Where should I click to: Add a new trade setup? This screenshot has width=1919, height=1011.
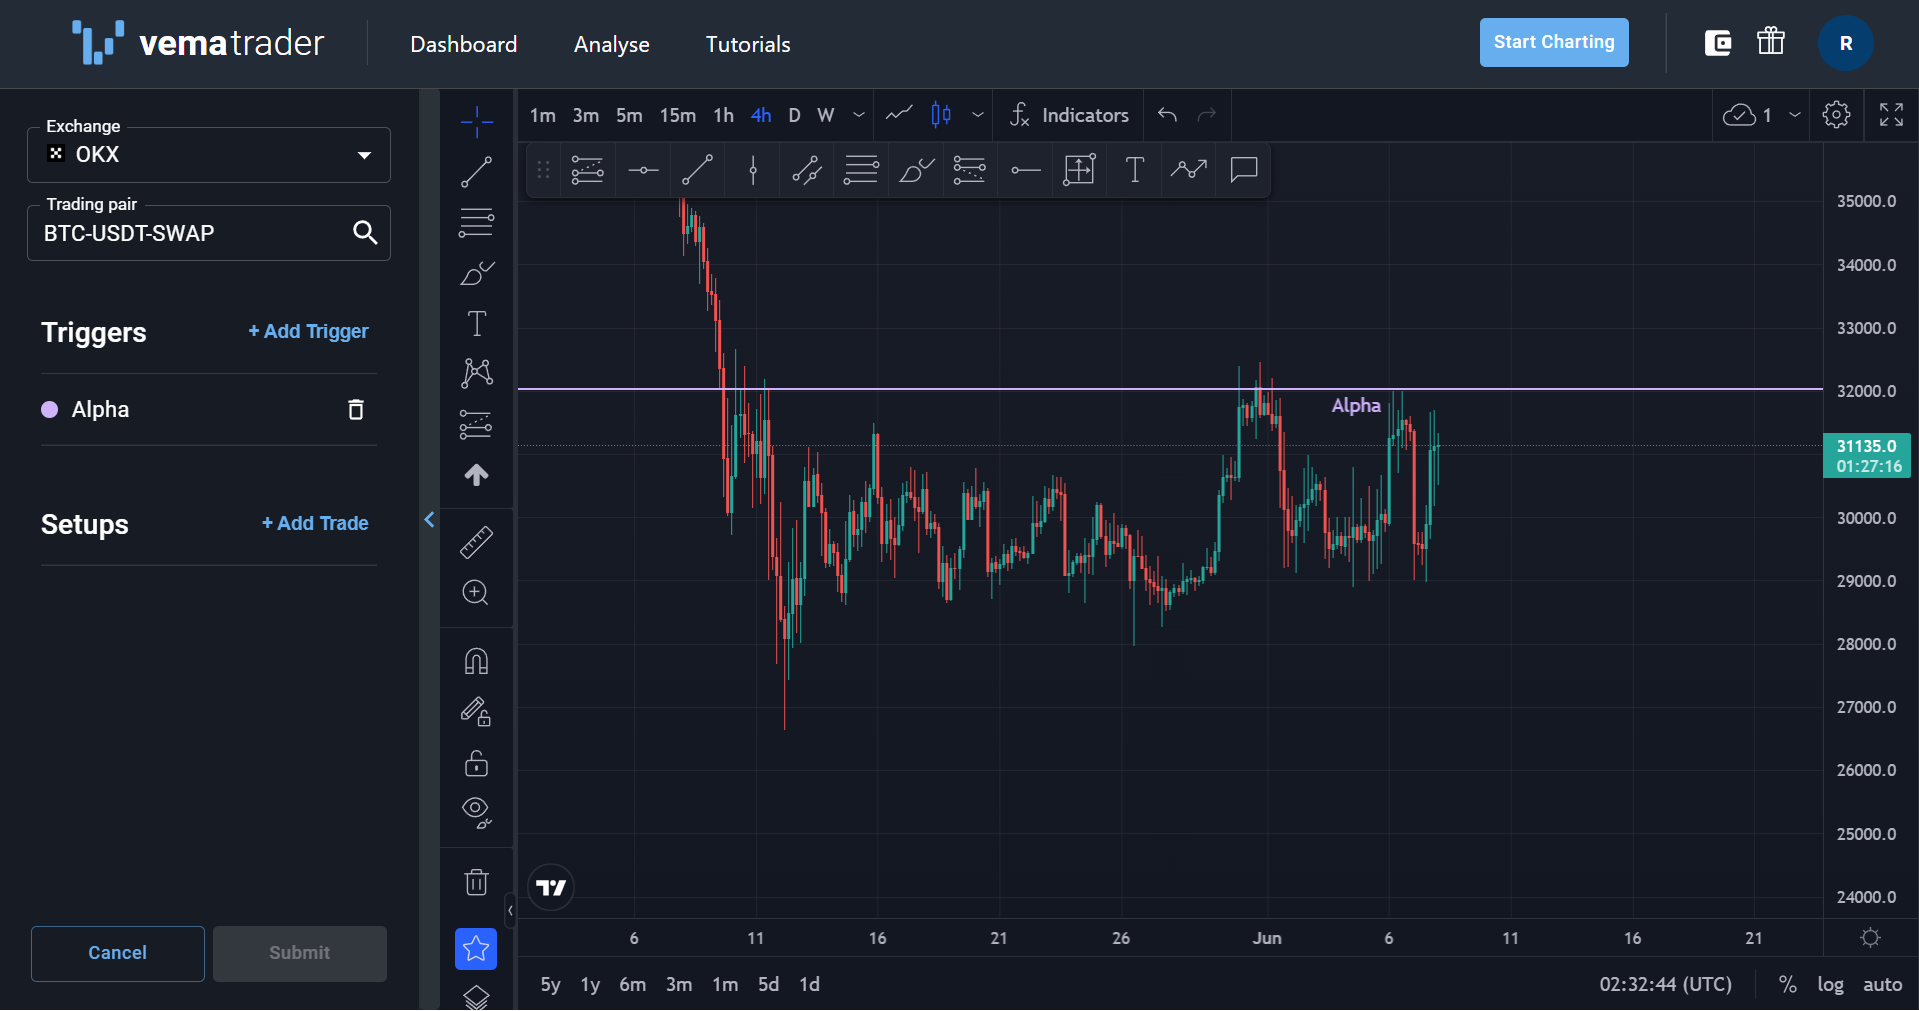click(x=315, y=523)
